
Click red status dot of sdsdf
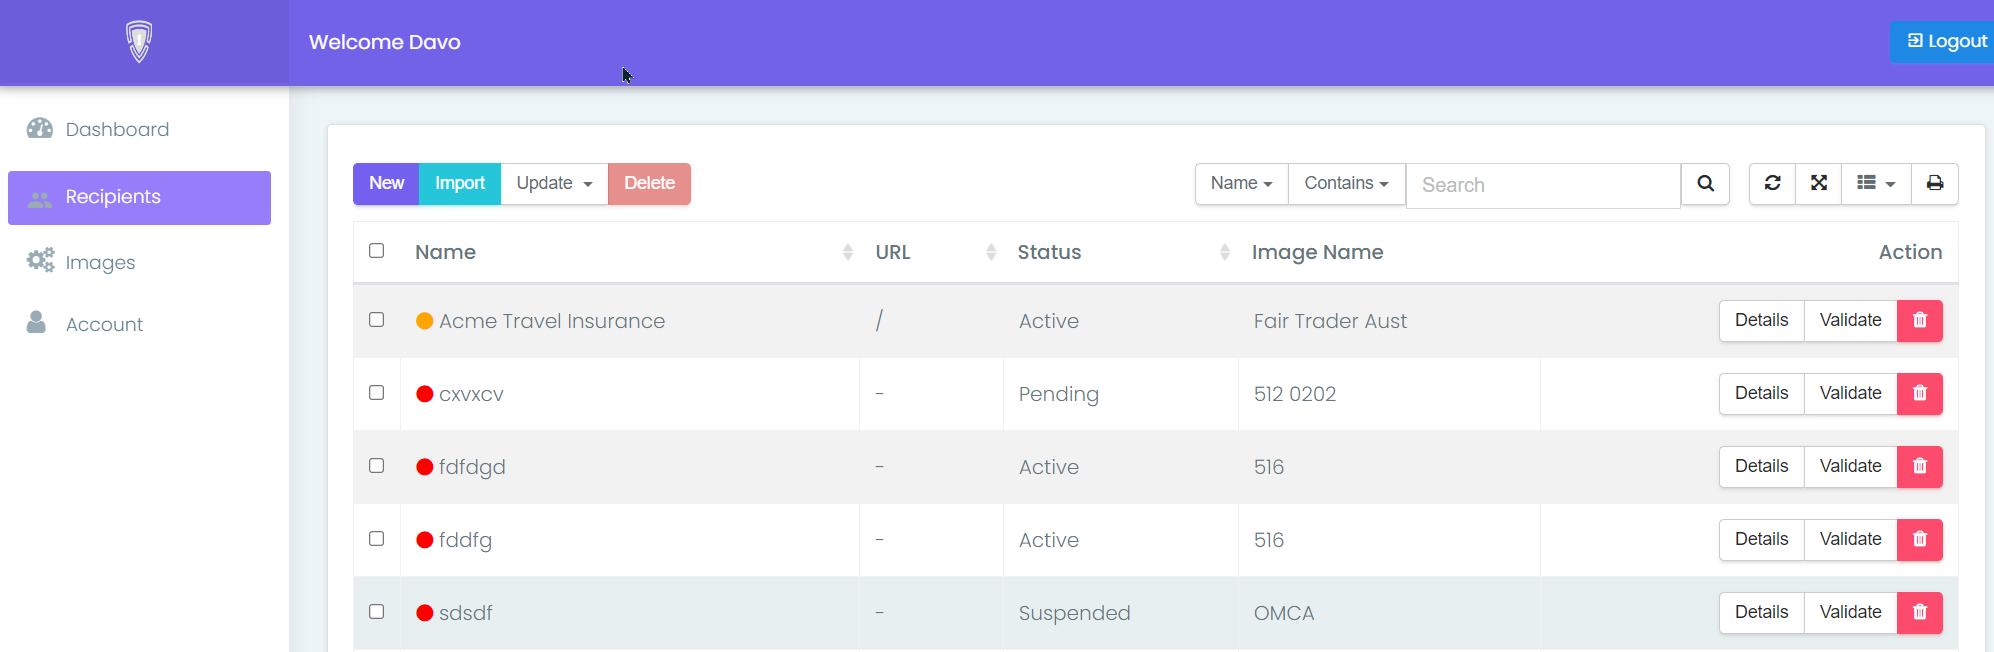pos(425,613)
